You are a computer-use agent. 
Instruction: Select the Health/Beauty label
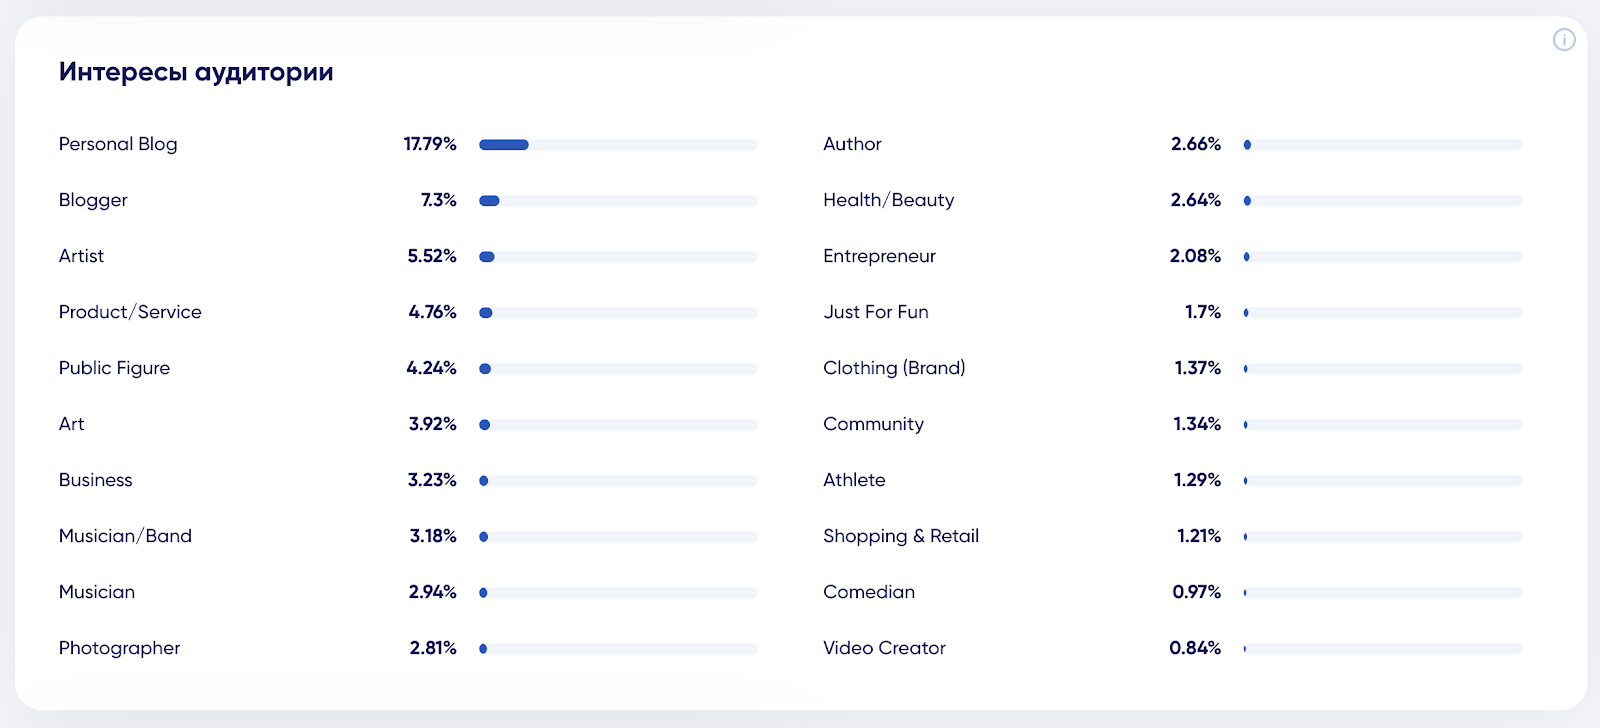click(x=889, y=200)
